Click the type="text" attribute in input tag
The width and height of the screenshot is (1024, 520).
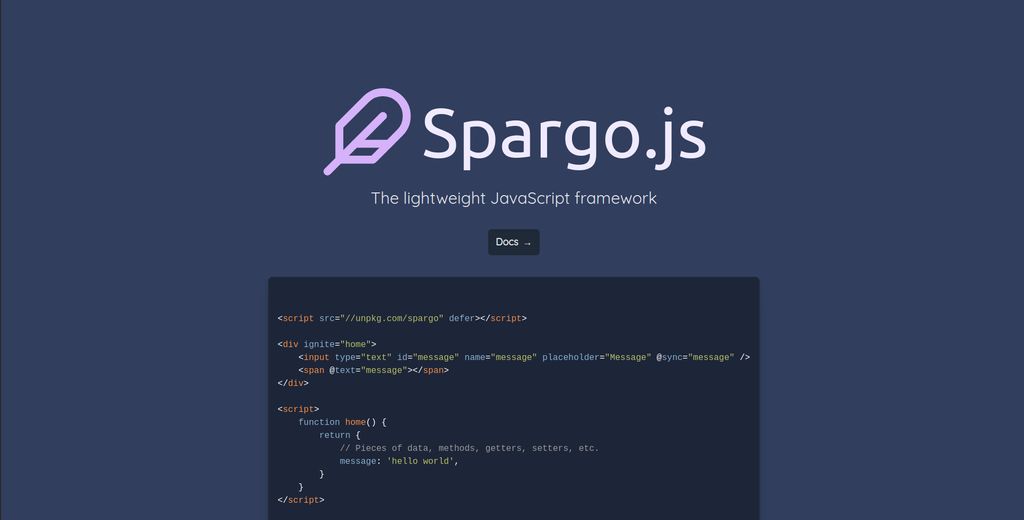(x=363, y=357)
